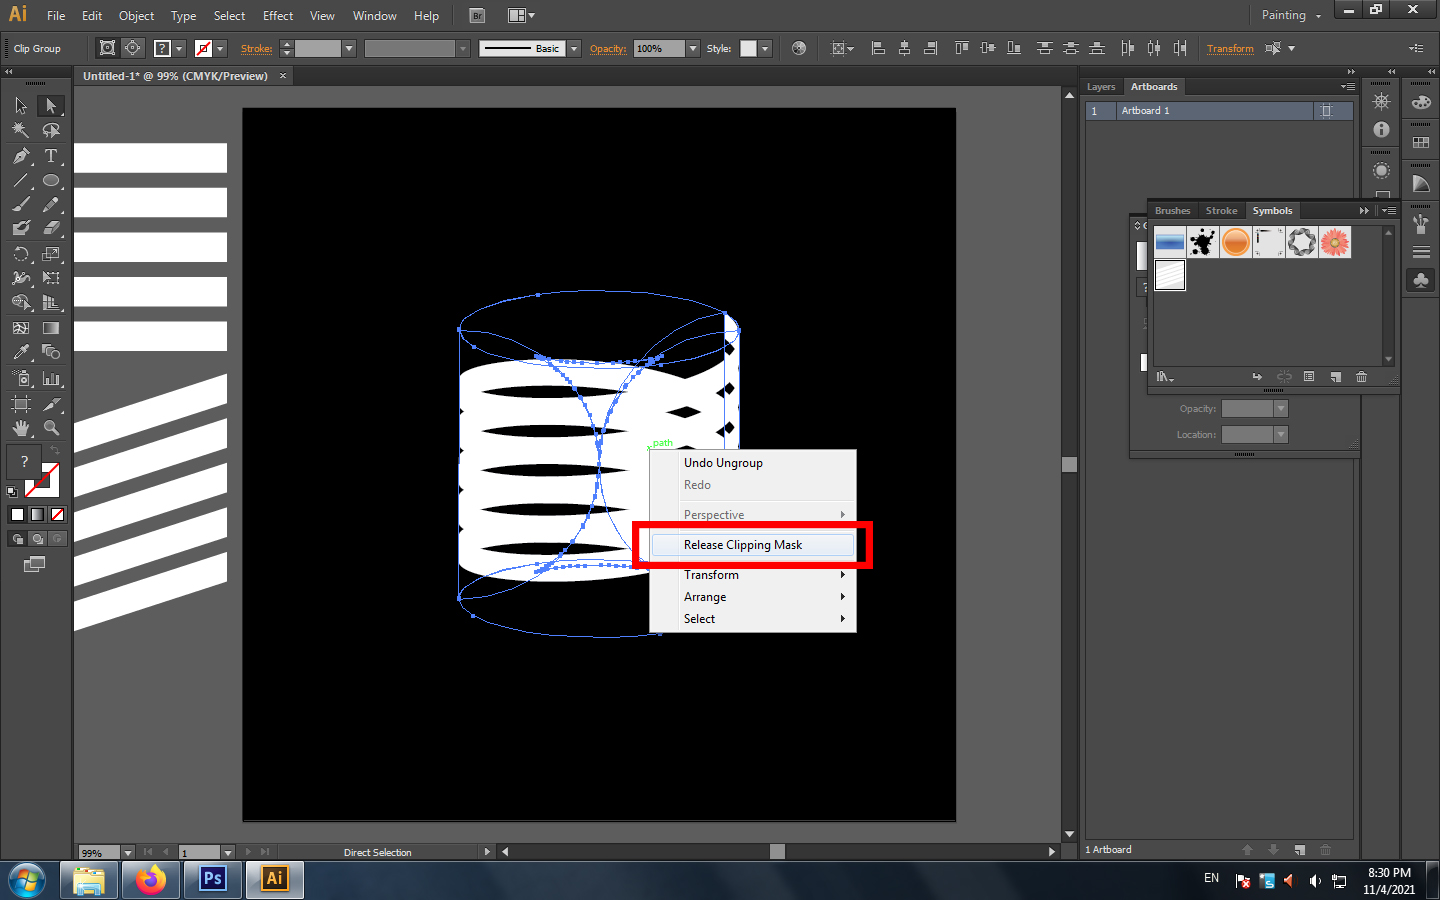Click the Edit Clipping Path button
Screen dimensions: 1440x900
coord(107,48)
